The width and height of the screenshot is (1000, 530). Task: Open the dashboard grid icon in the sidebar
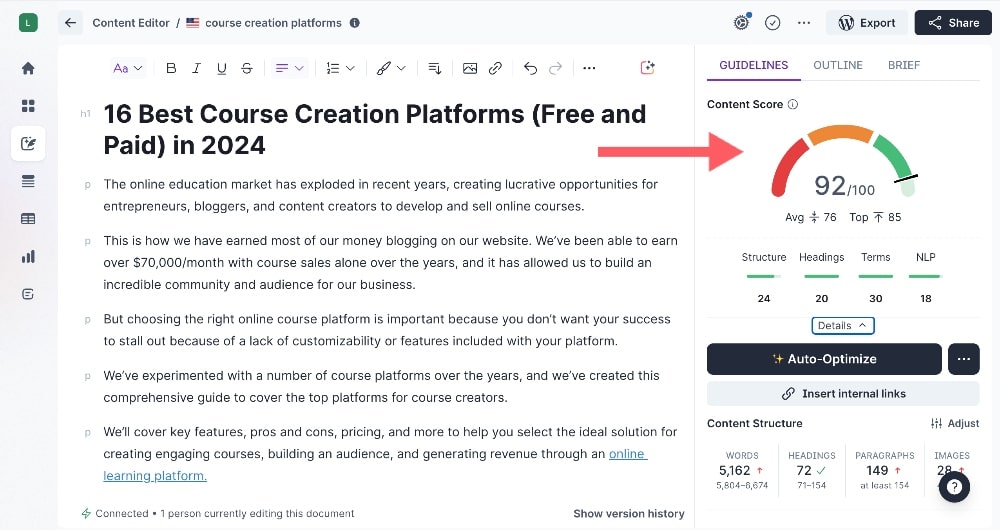(28, 106)
